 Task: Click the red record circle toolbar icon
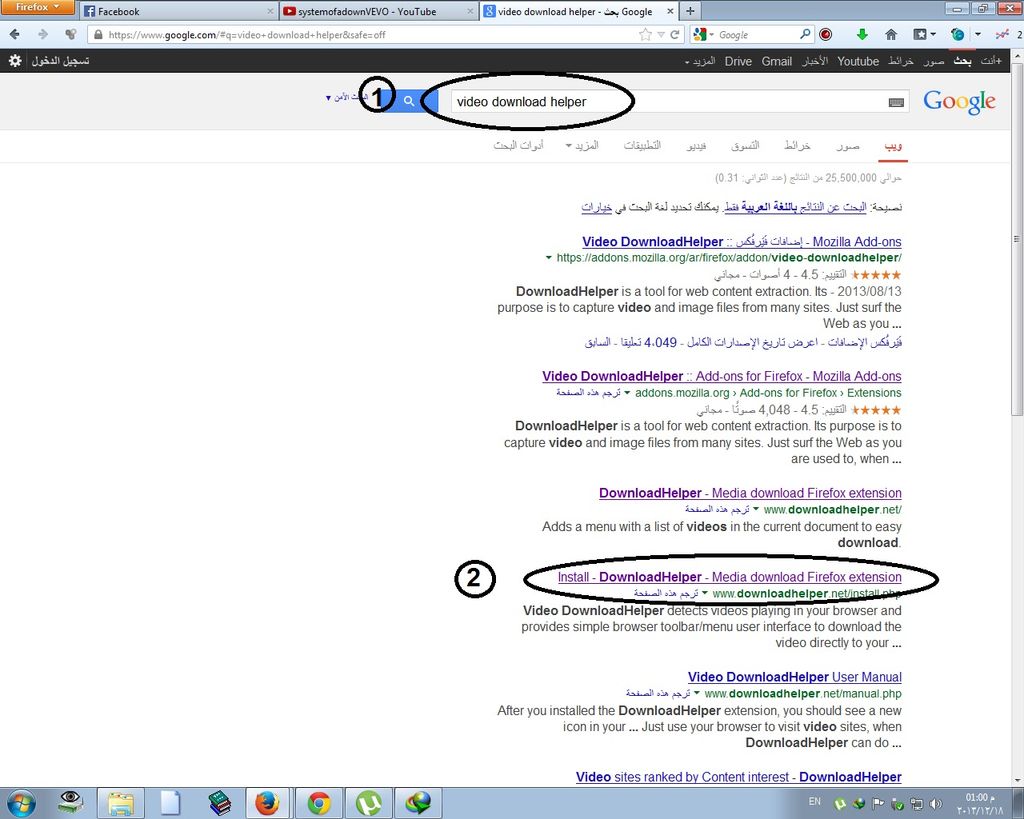pos(825,35)
